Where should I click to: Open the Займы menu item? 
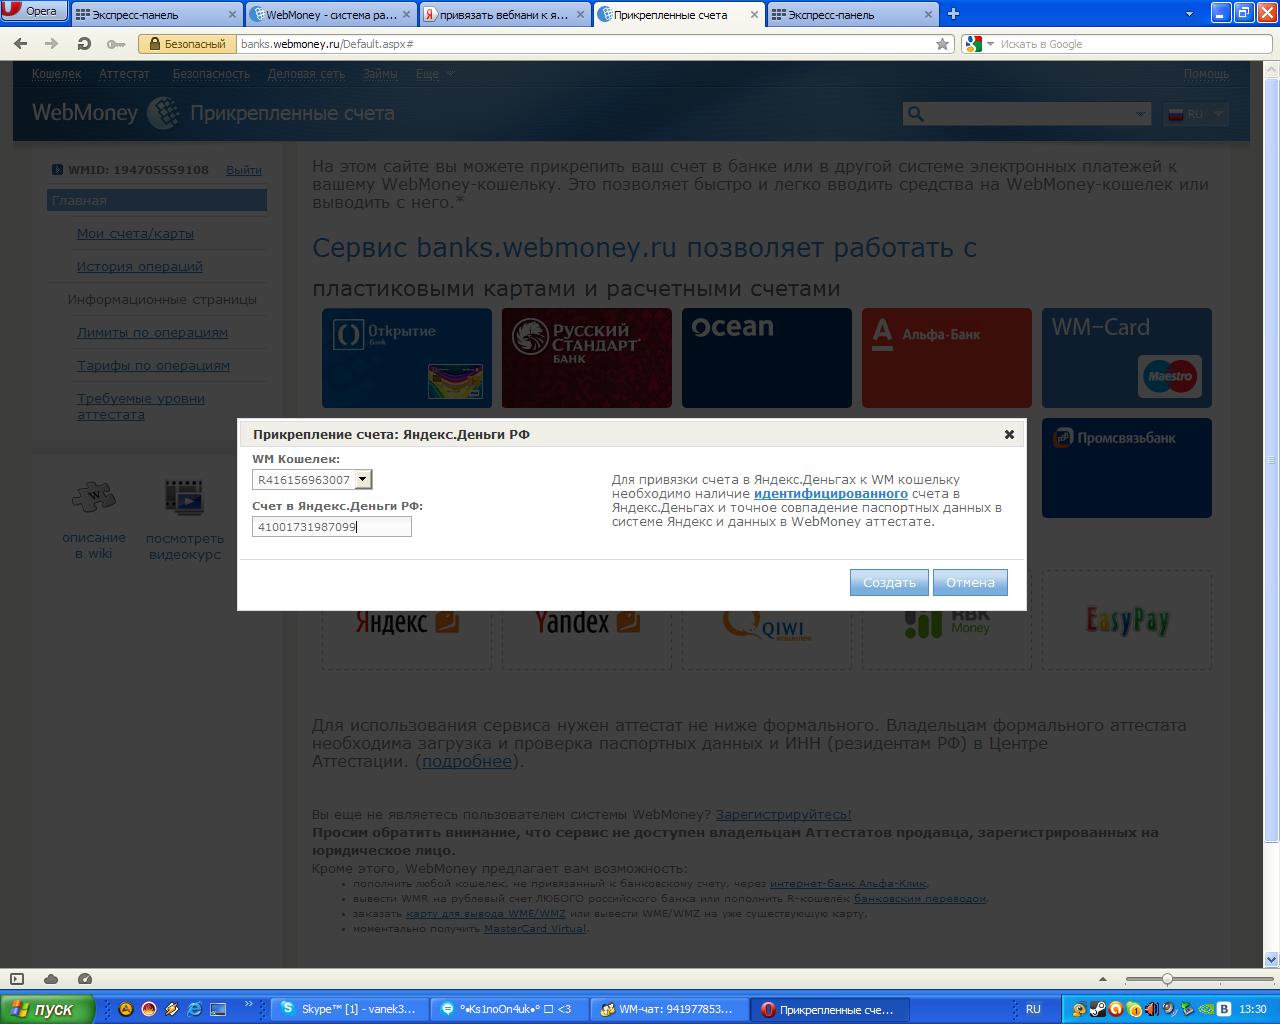click(x=380, y=74)
